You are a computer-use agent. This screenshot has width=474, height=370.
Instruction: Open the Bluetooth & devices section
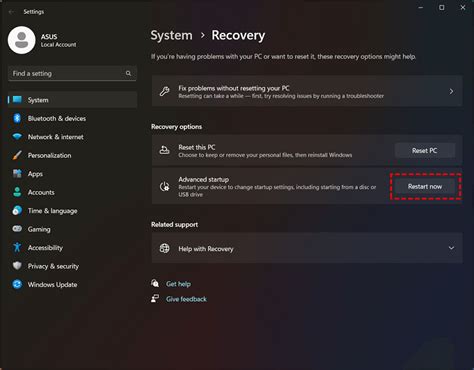point(72,118)
